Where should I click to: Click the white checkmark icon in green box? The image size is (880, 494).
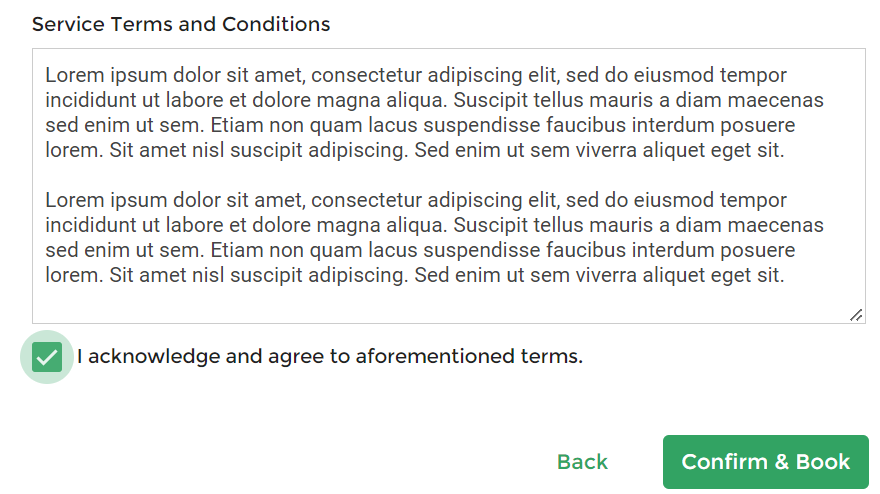point(47,357)
